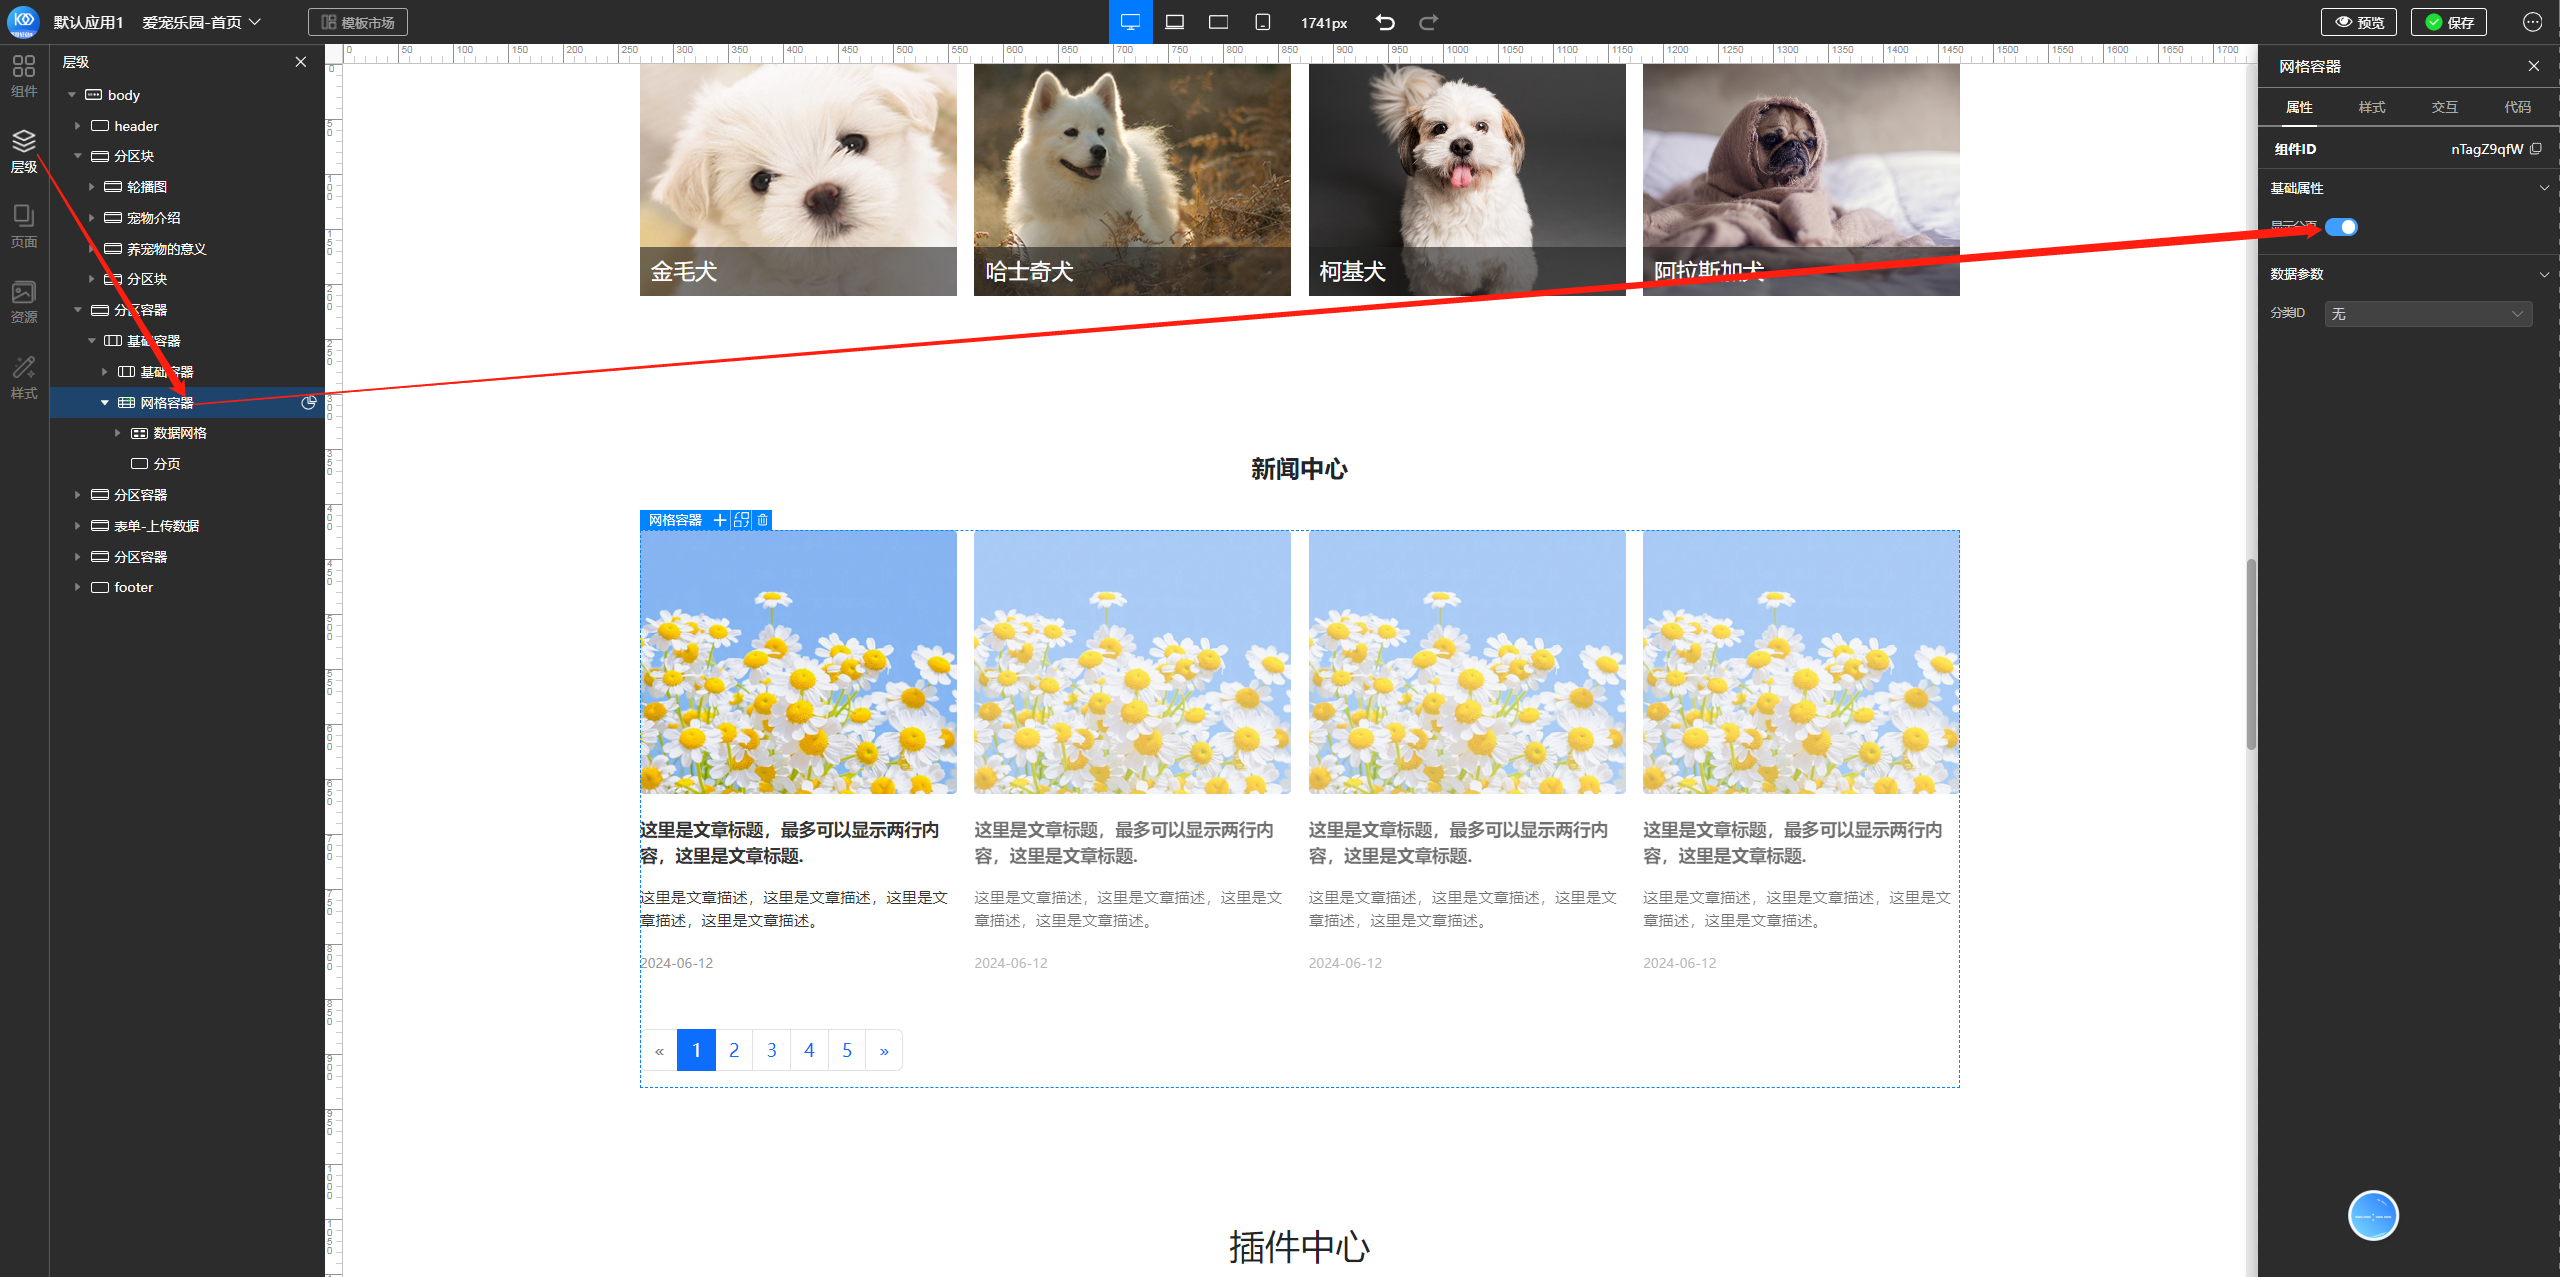The width and height of the screenshot is (2560, 1277).
Task: Click the copy icon on the 网格容器 canvas toolbar
Action: tap(741, 520)
